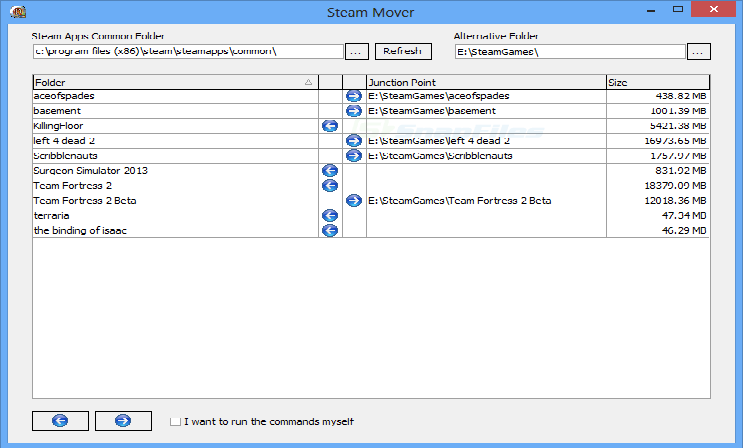
Task: Click the 5421.38 MB size value
Action: pos(678,126)
